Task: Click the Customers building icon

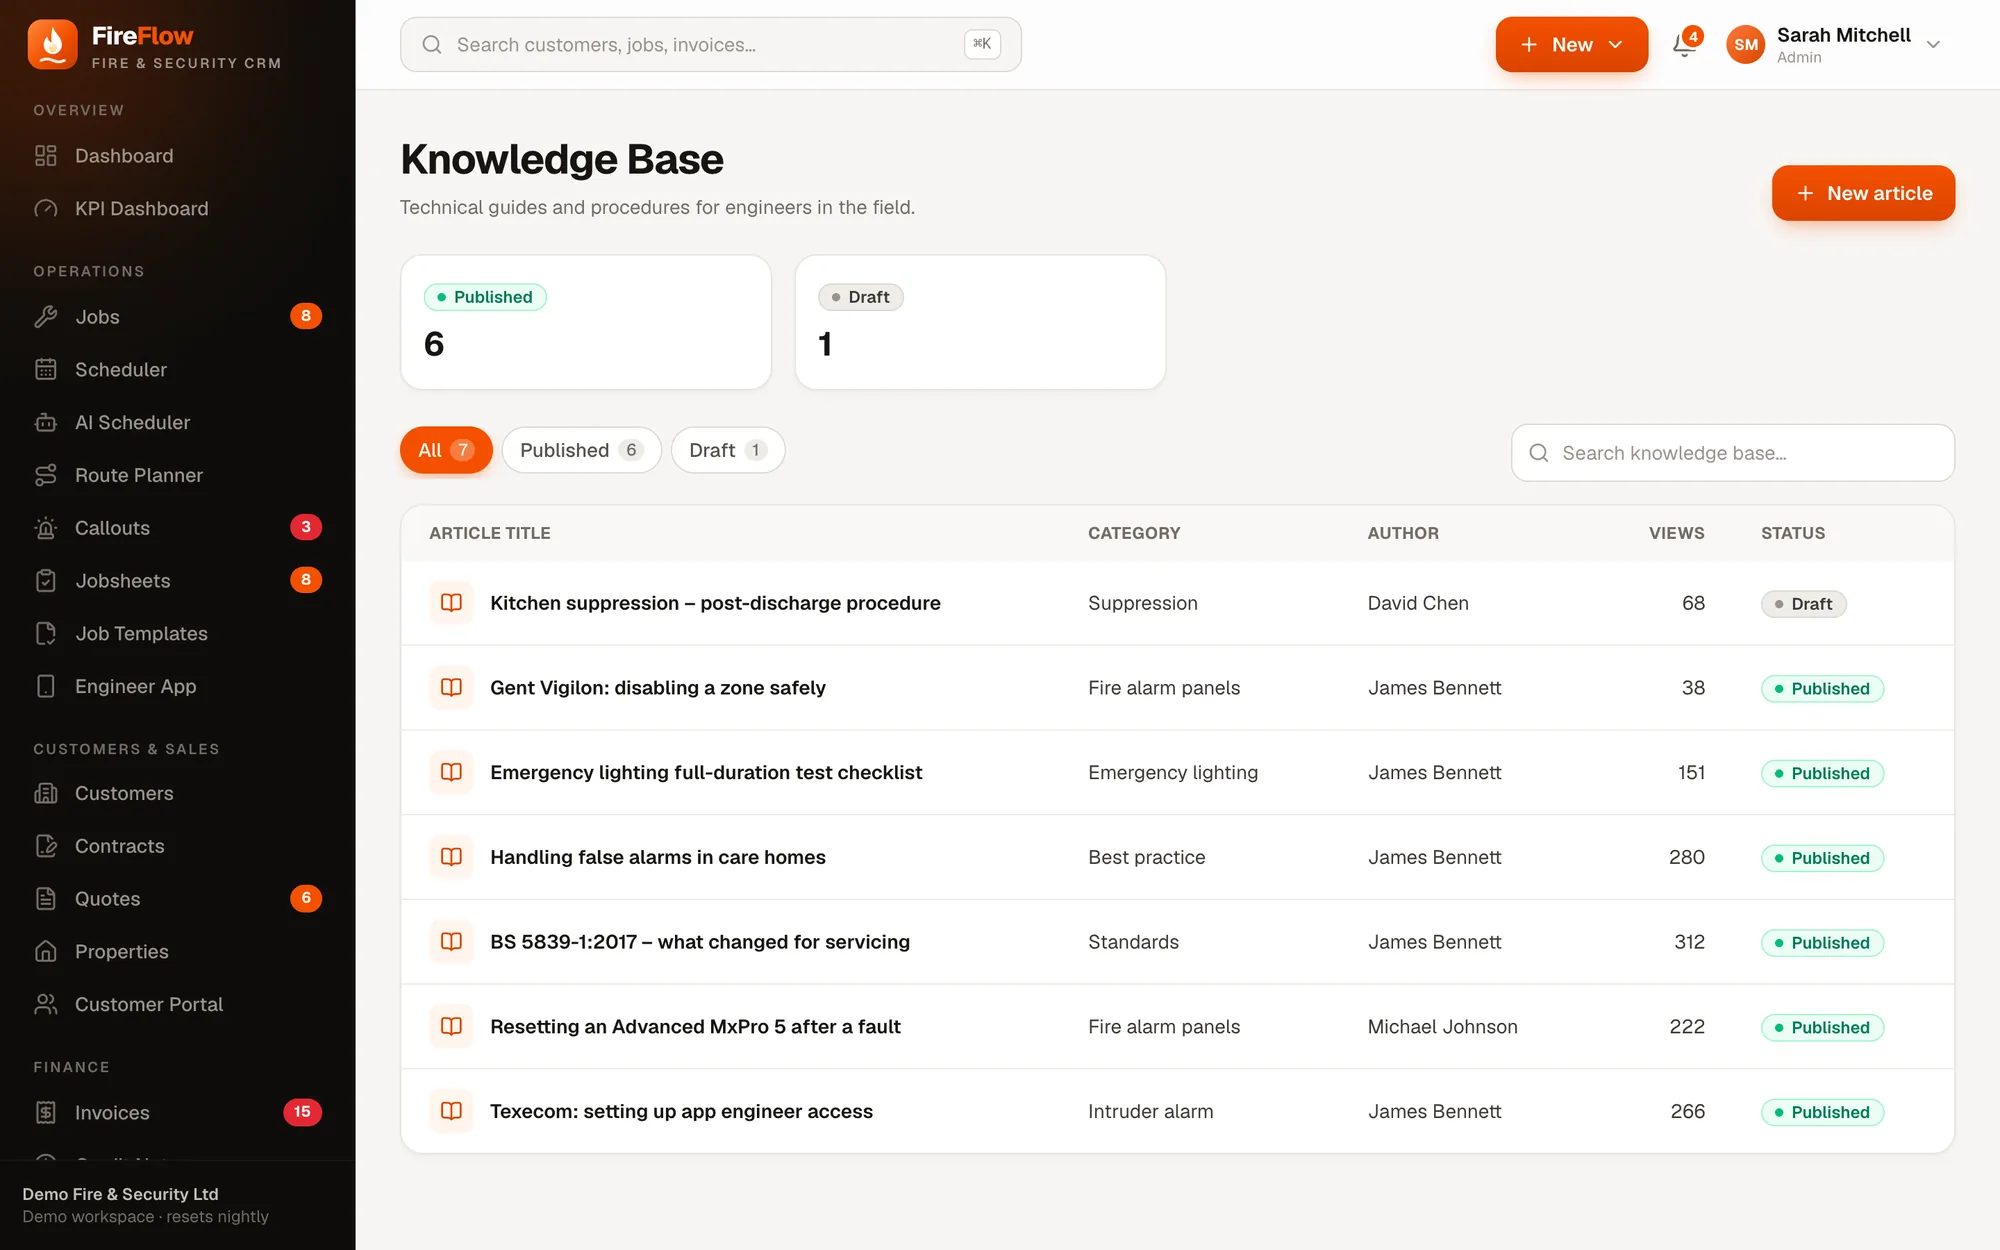Action: coord(46,794)
